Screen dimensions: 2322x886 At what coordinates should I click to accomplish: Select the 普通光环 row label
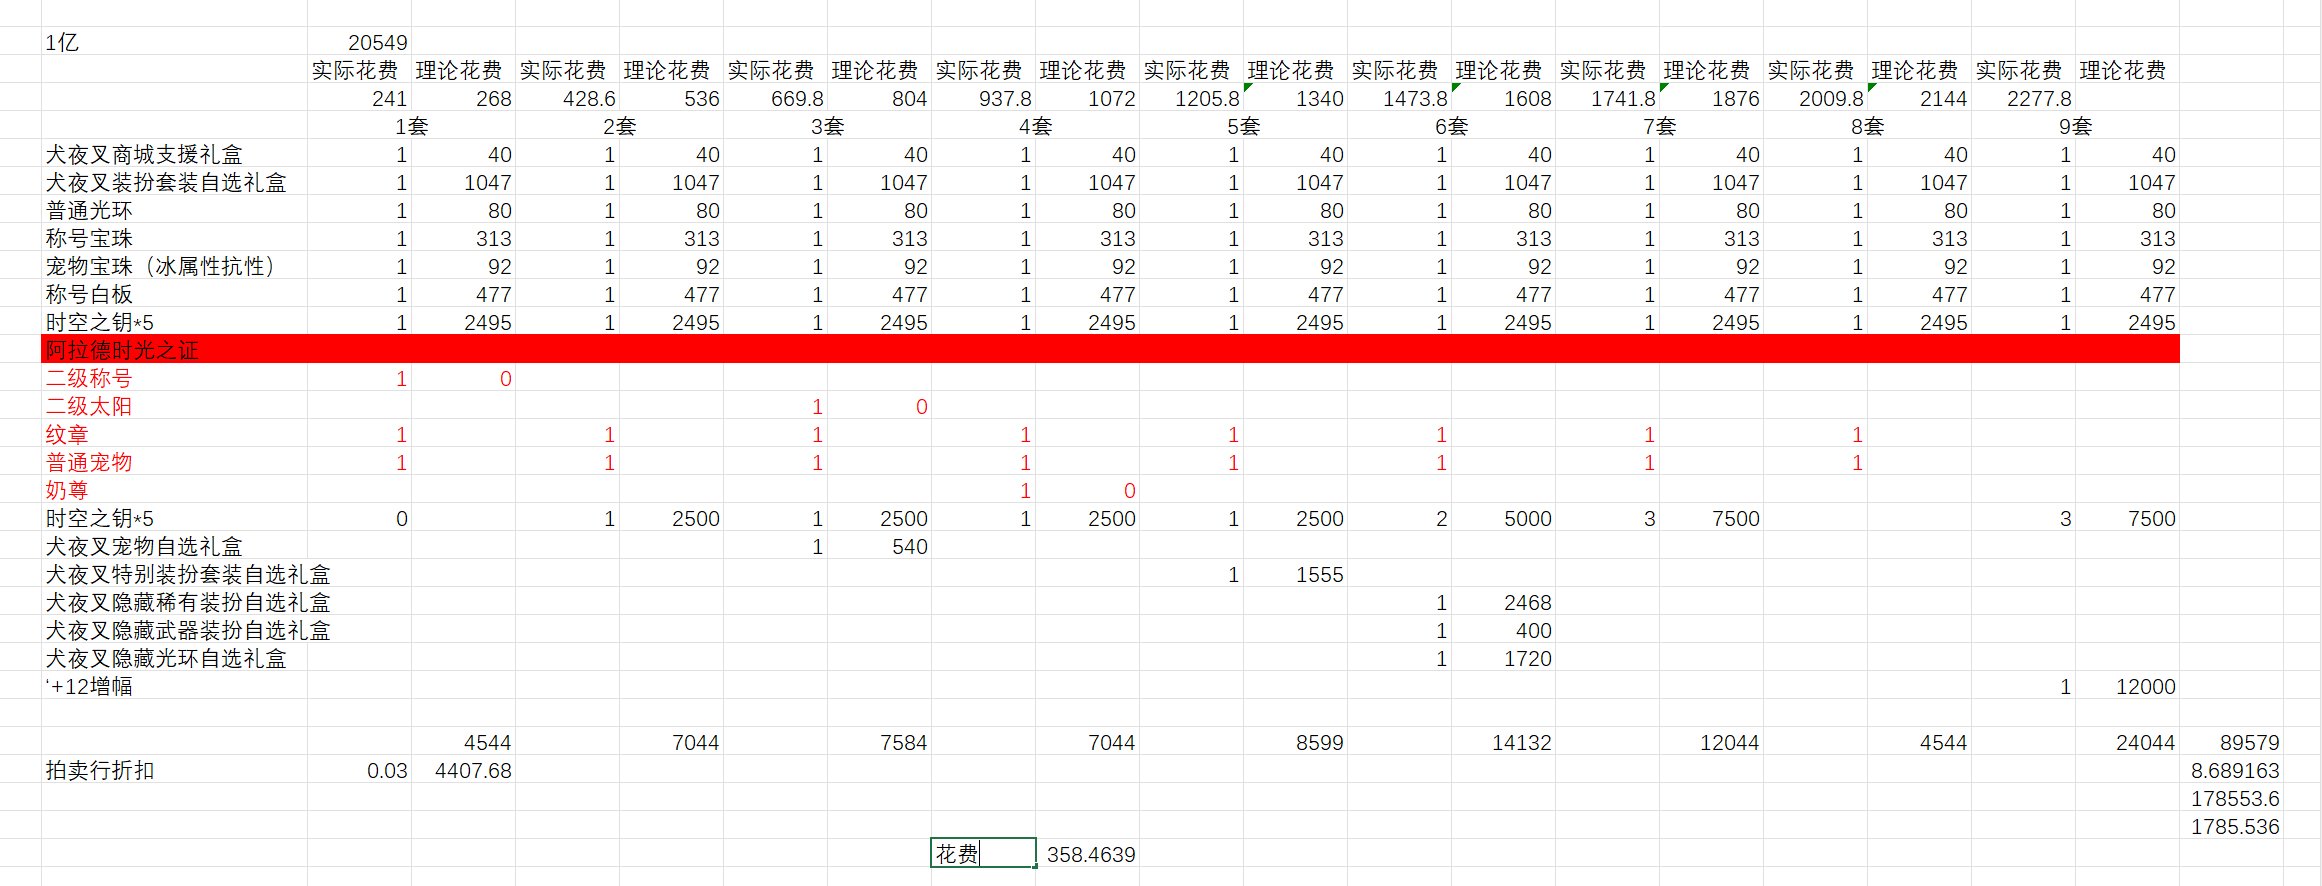(174, 211)
